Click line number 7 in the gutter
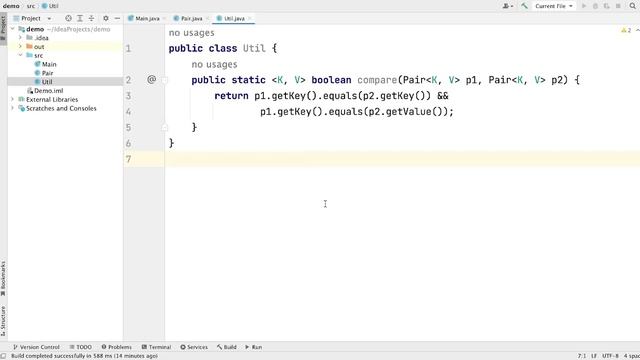 [129, 159]
